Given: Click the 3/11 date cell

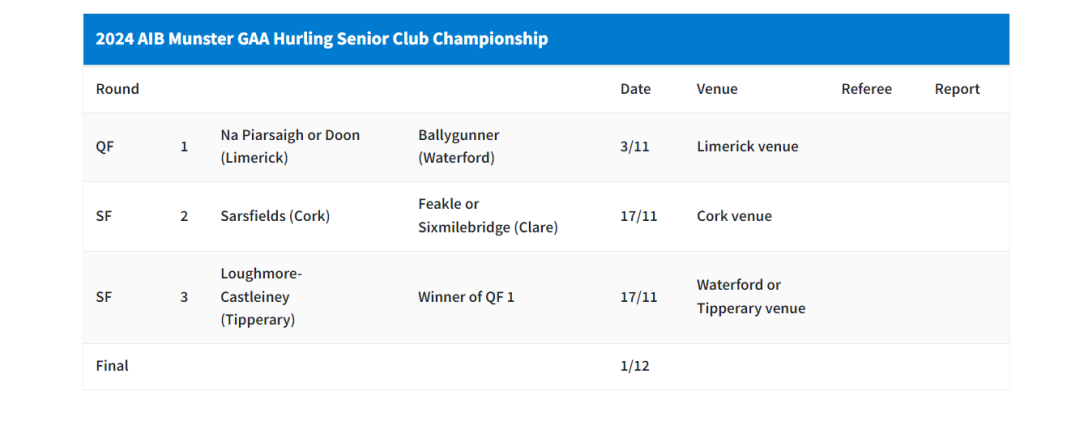Looking at the screenshot, I should click(635, 146).
